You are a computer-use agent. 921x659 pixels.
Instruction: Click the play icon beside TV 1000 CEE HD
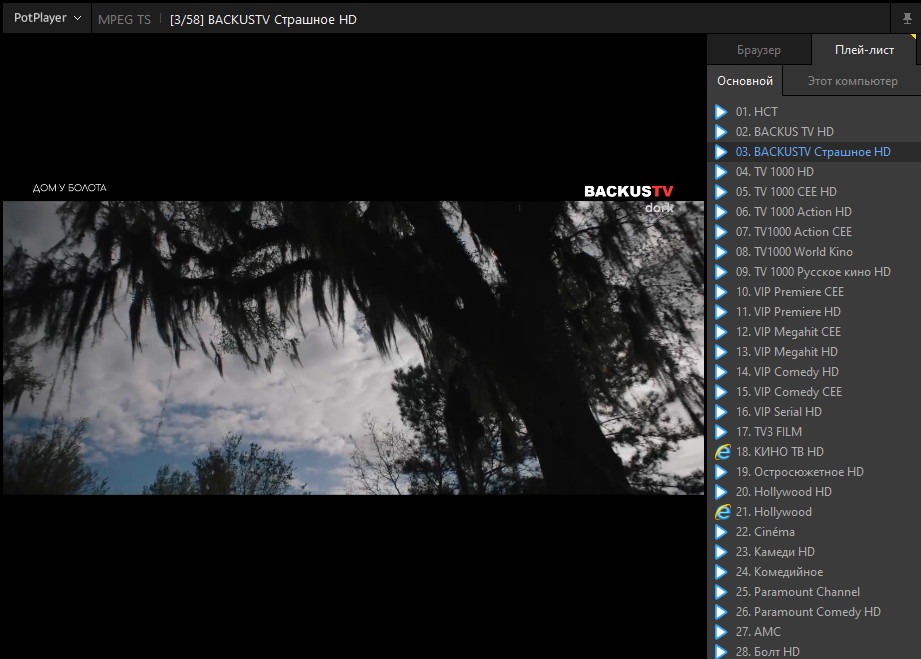721,191
